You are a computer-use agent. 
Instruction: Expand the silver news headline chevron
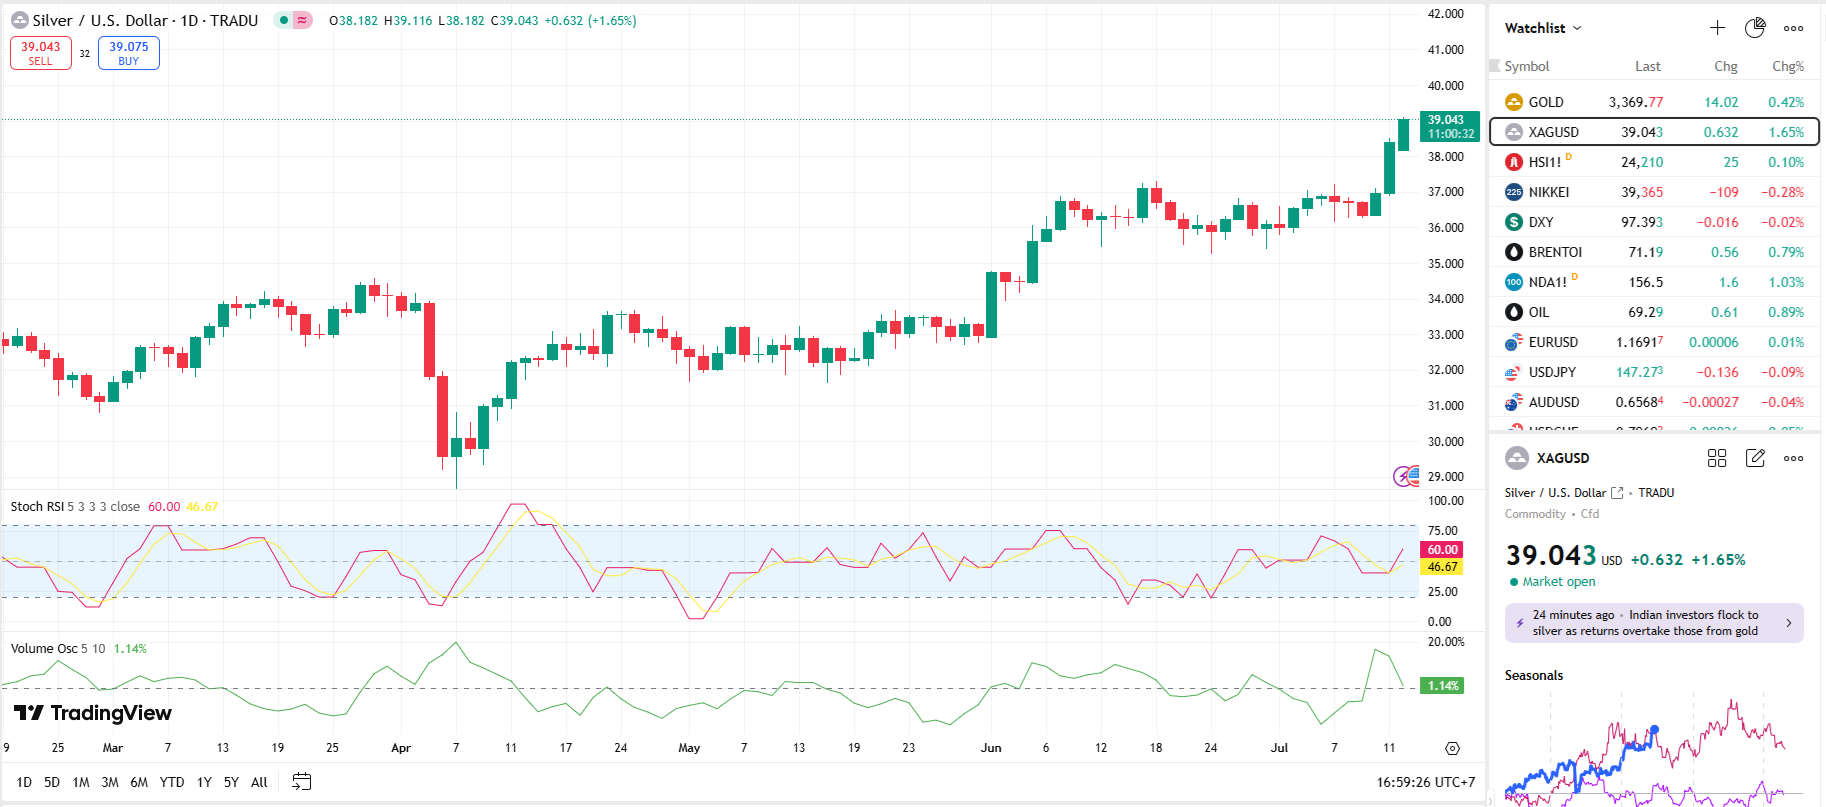coord(1789,623)
